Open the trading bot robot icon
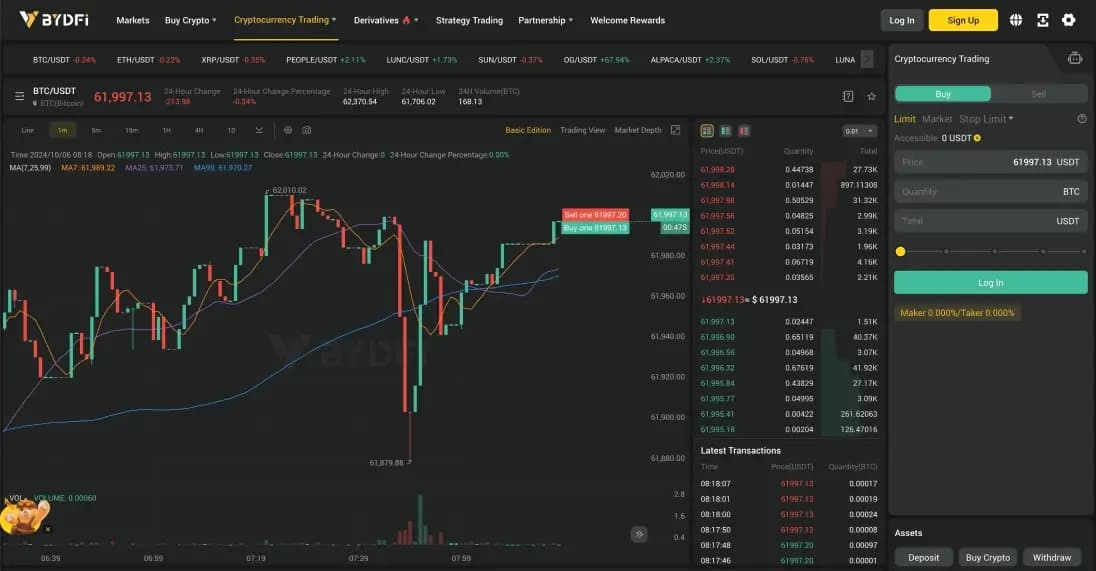This screenshot has width=1096, height=571. [1074, 59]
